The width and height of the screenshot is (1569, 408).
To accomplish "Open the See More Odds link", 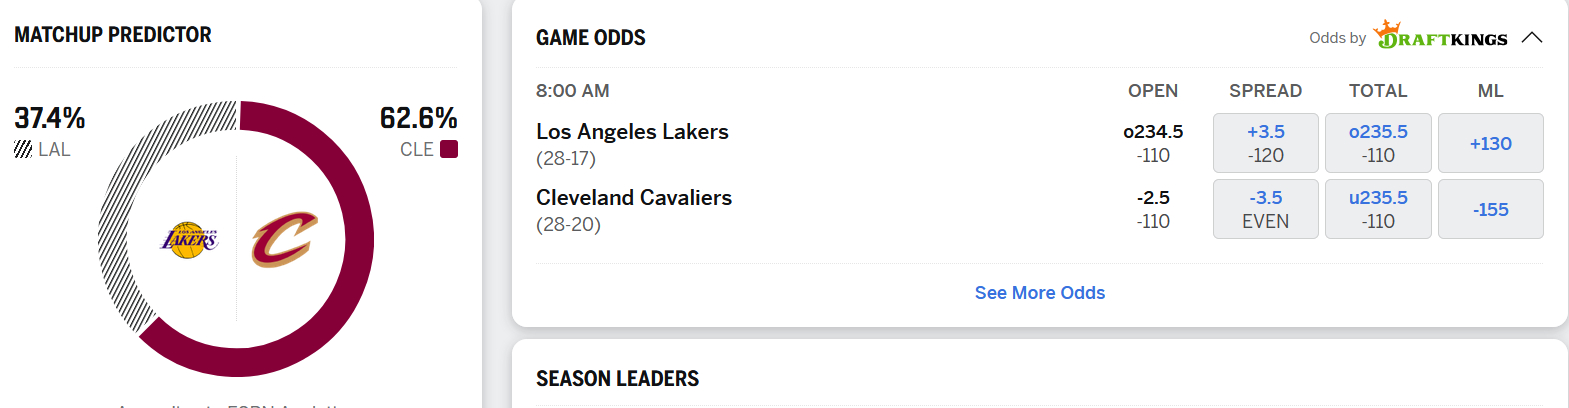I will (1039, 293).
